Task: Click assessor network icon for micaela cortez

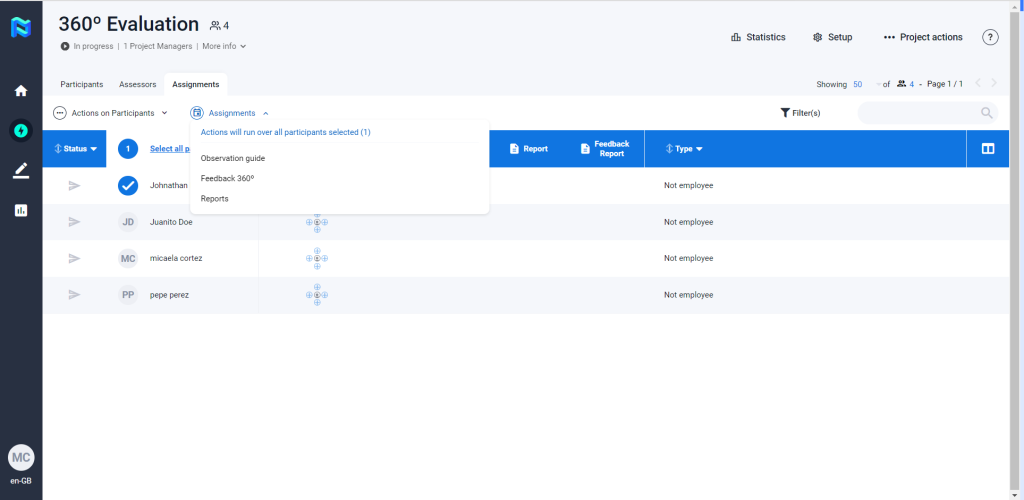Action: [x=317, y=258]
